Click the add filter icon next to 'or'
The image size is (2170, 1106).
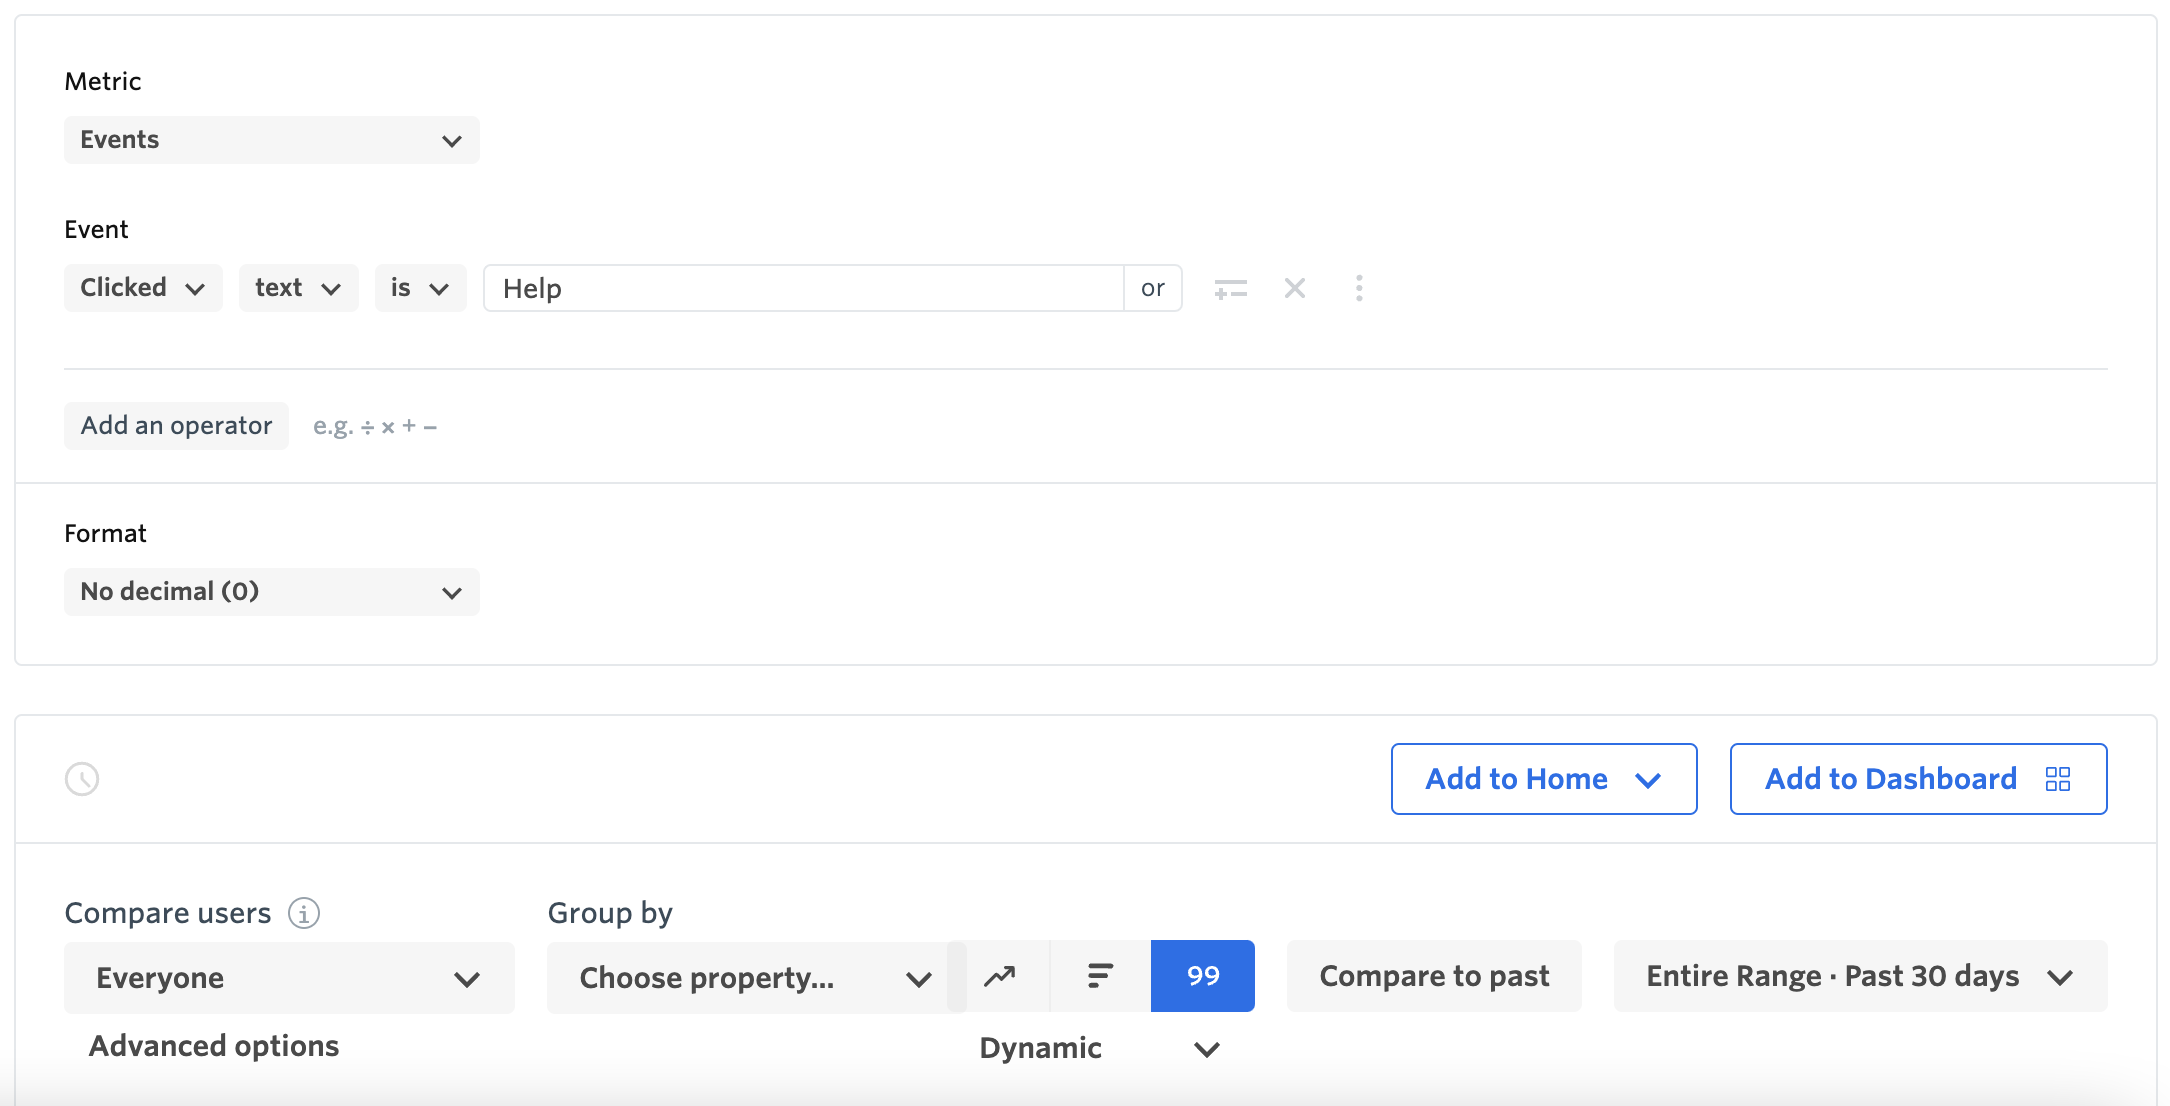tap(1230, 289)
